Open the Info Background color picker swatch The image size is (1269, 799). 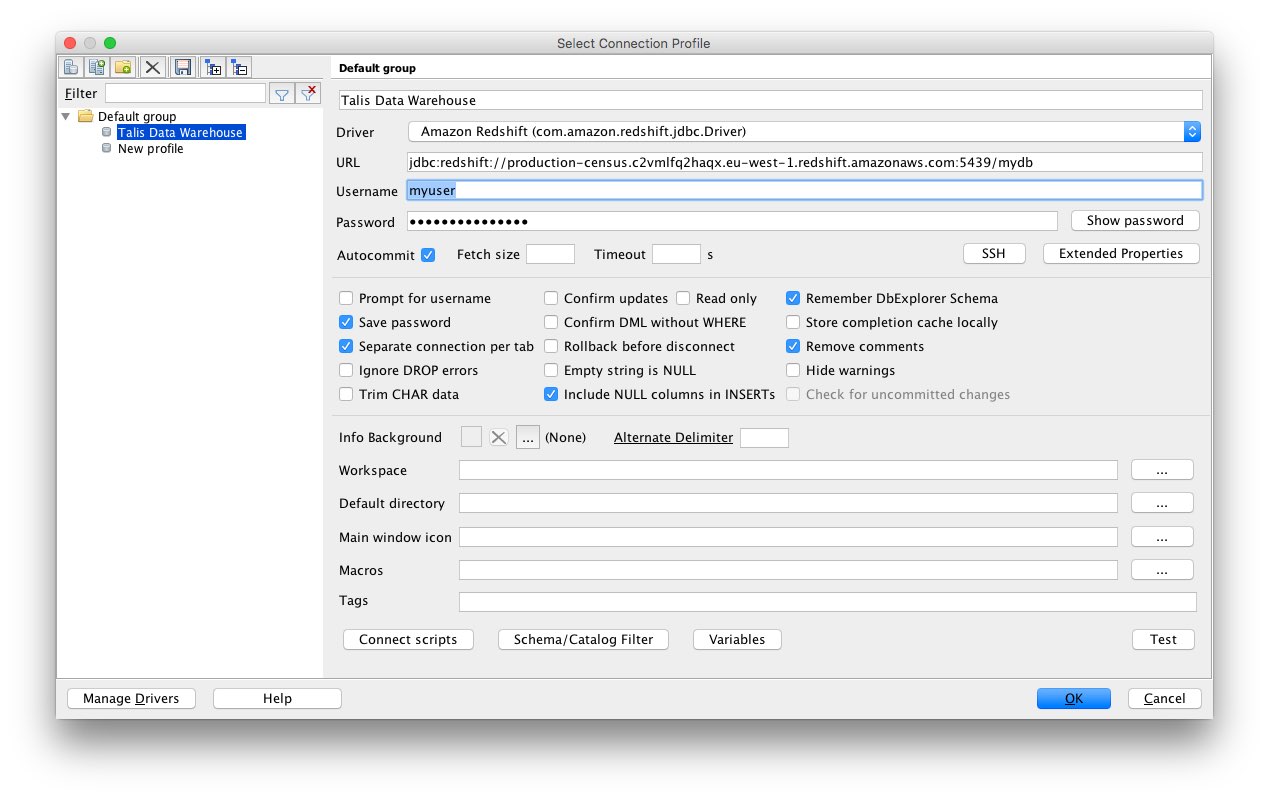tap(471, 437)
